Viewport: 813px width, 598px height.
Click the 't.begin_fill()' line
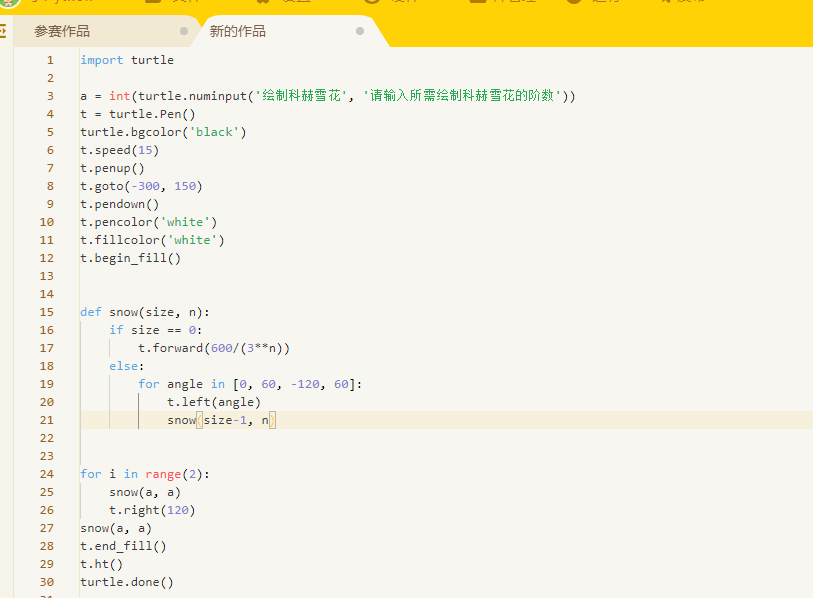click(131, 258)
